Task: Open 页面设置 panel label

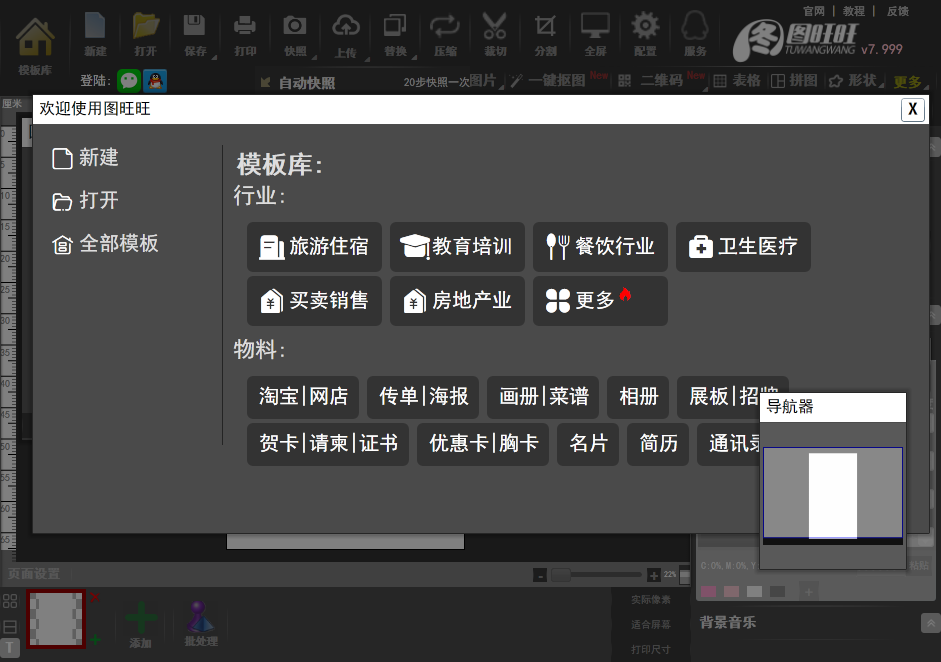Action: [x=34, y=574]
